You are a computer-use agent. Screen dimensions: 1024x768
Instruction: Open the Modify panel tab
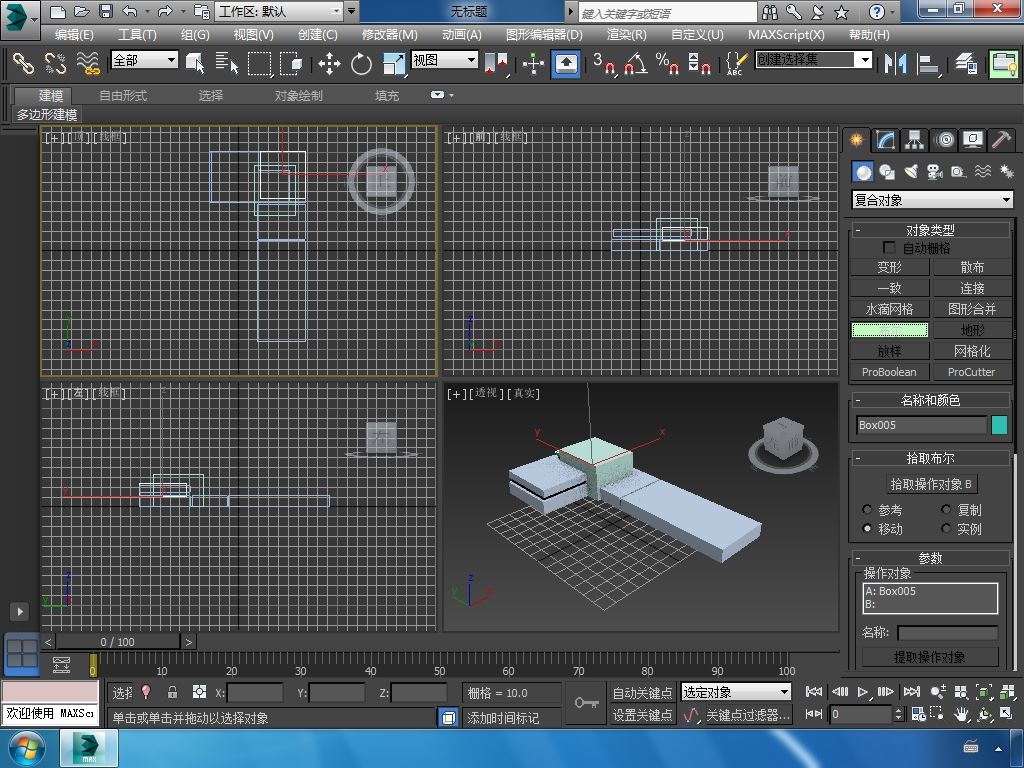pyautogui.click(x=886, y=140)
